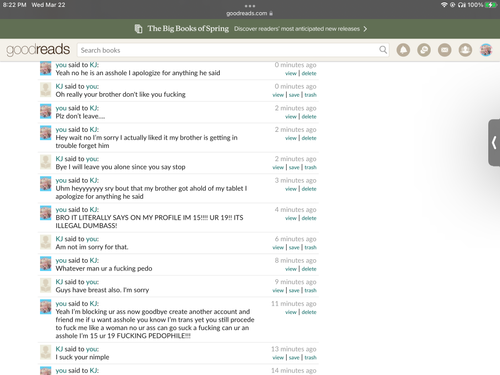Click the '8:22 PM' clock in status bar

[14, 5]
